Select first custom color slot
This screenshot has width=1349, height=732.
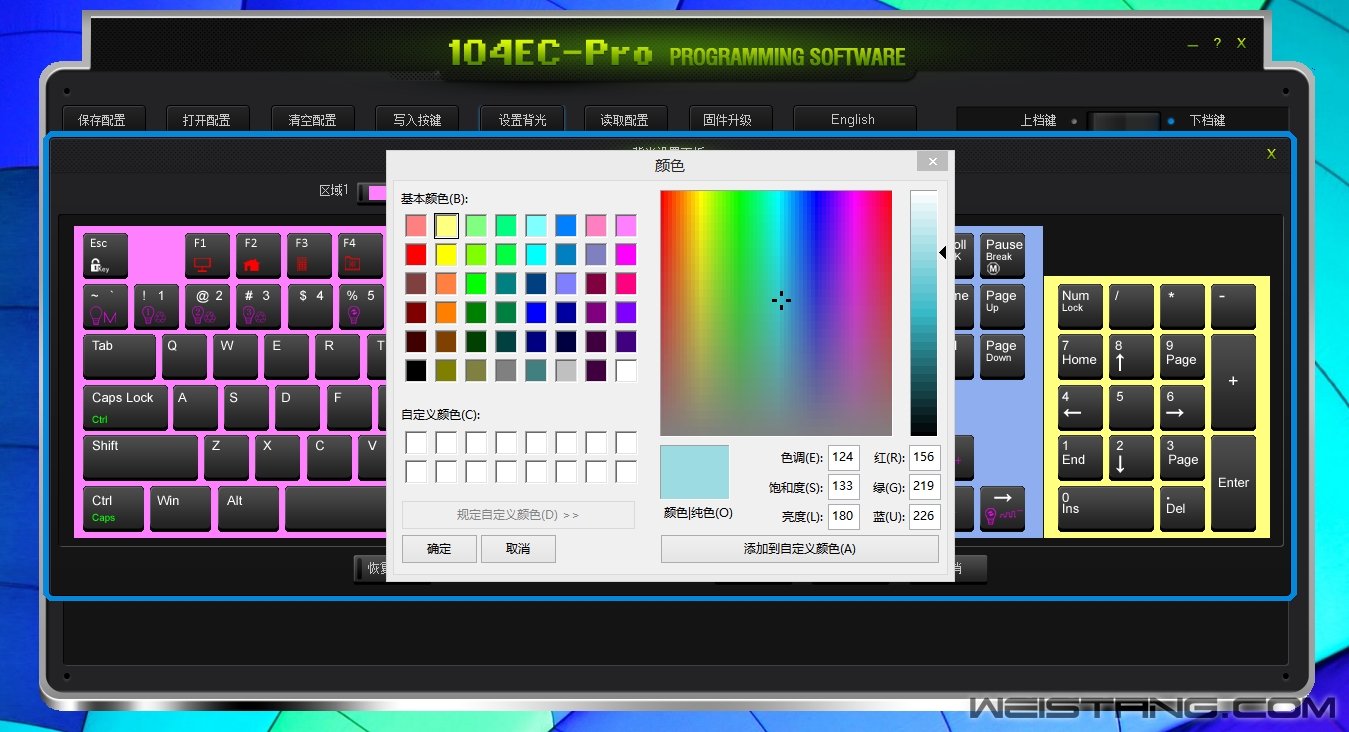(x=416, y=442)
